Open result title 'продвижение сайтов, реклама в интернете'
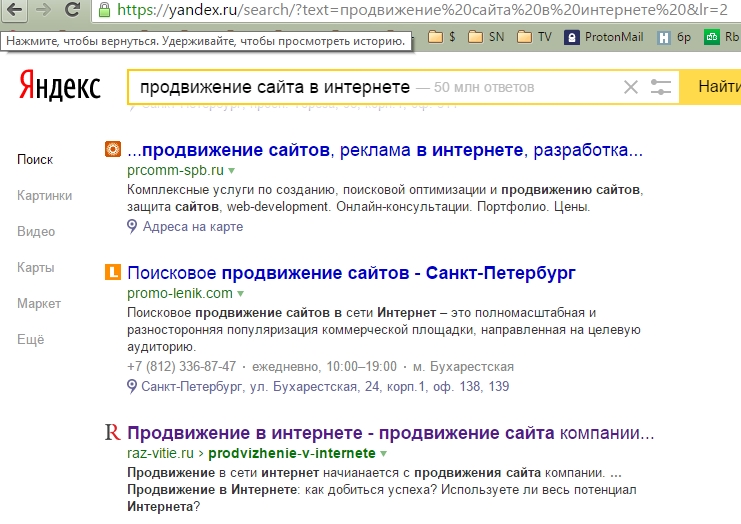This screenshot has height=524, width=741. click(x=385, y=150)
